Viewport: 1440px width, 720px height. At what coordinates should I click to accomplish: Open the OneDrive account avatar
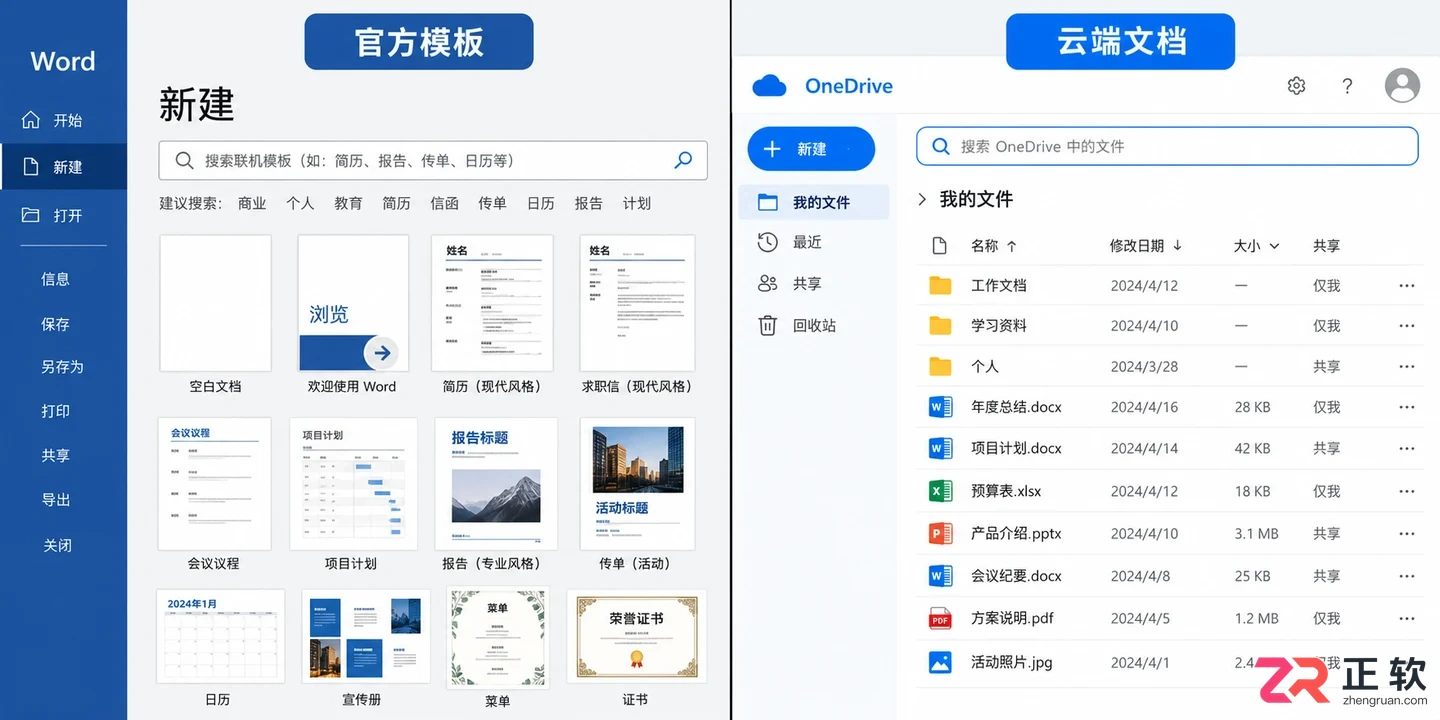1402,85
